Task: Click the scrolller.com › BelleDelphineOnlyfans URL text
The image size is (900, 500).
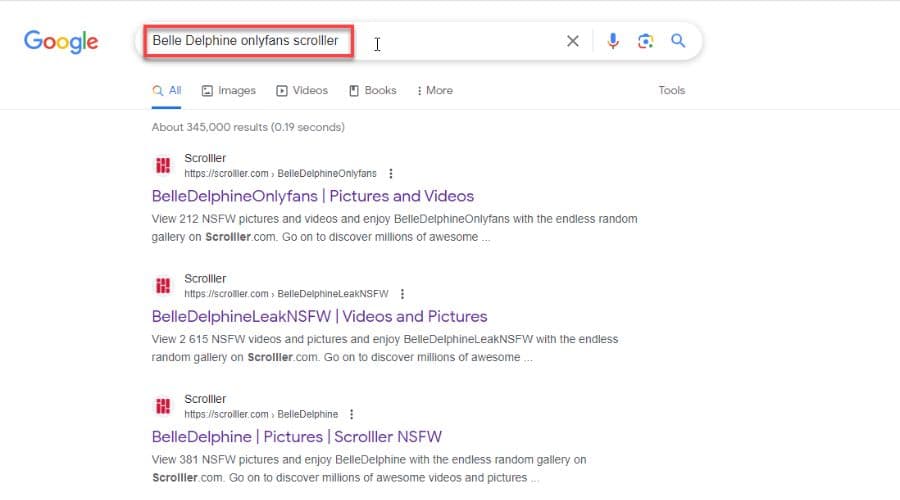Action: click(x=280, y=173)
